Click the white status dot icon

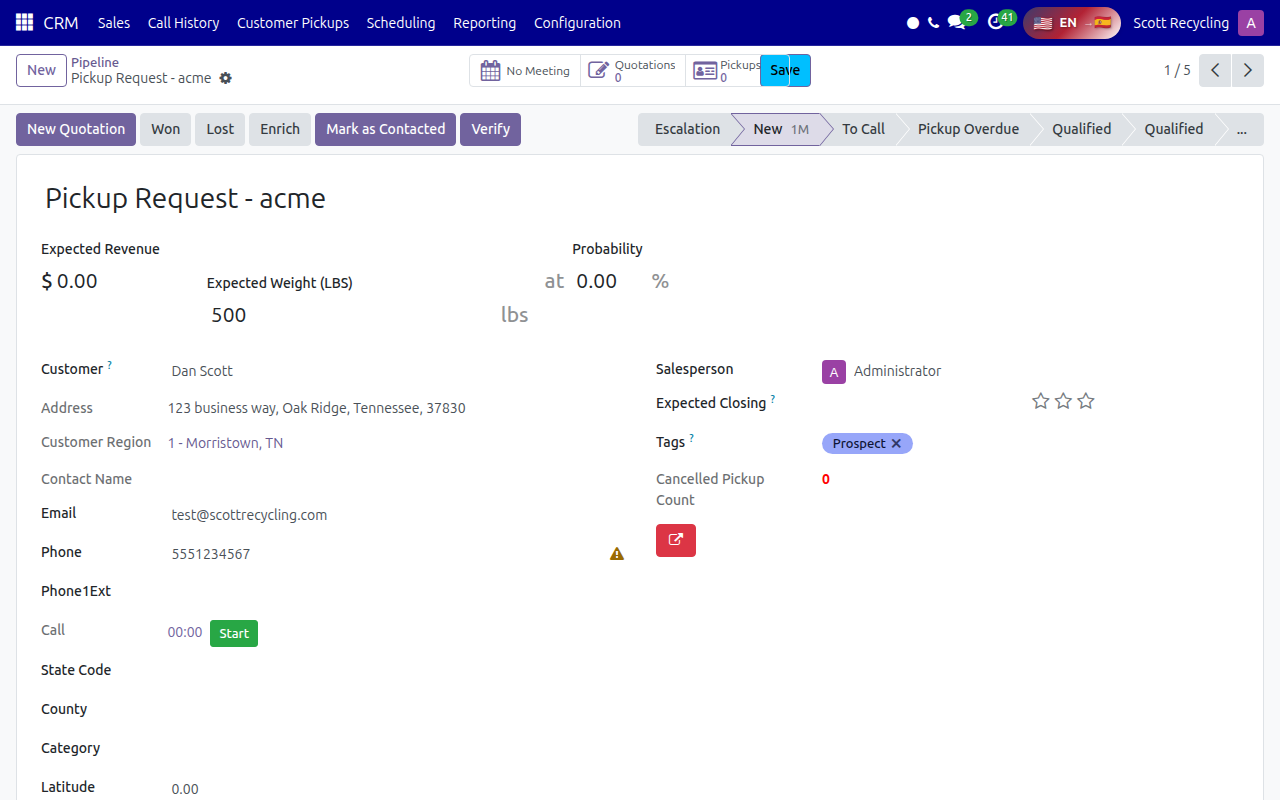(912, 22)
